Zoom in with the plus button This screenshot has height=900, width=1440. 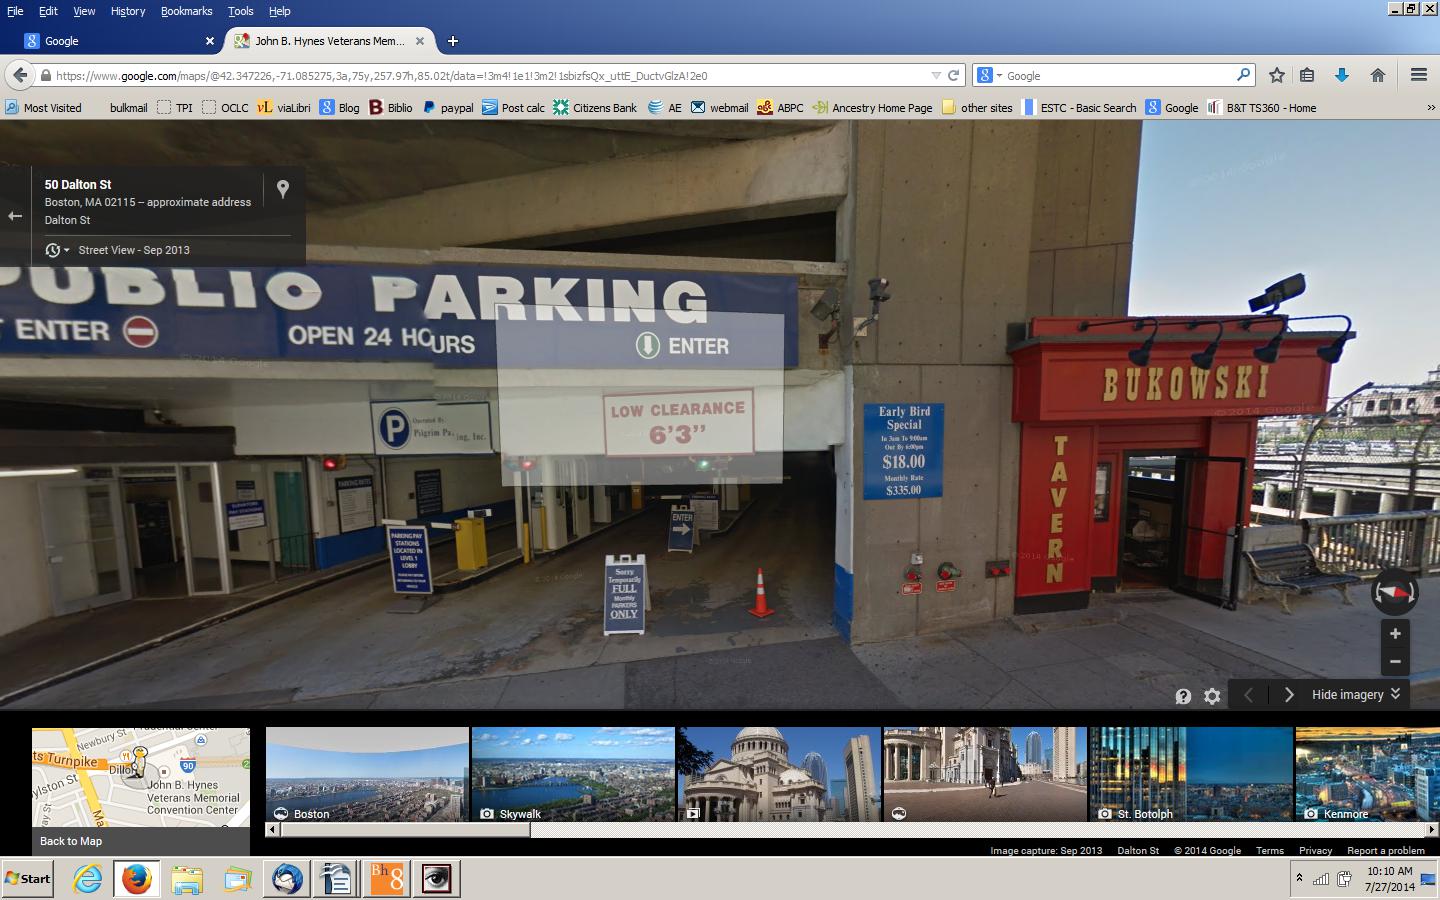(1395, 634)
